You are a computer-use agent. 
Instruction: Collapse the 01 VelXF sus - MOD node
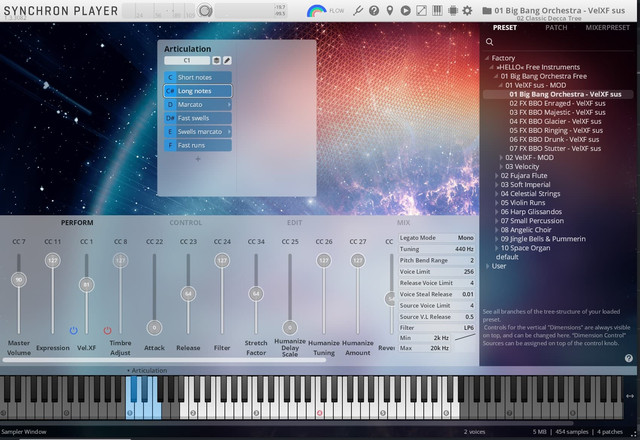pyautogui.click(x=500, y=85)
